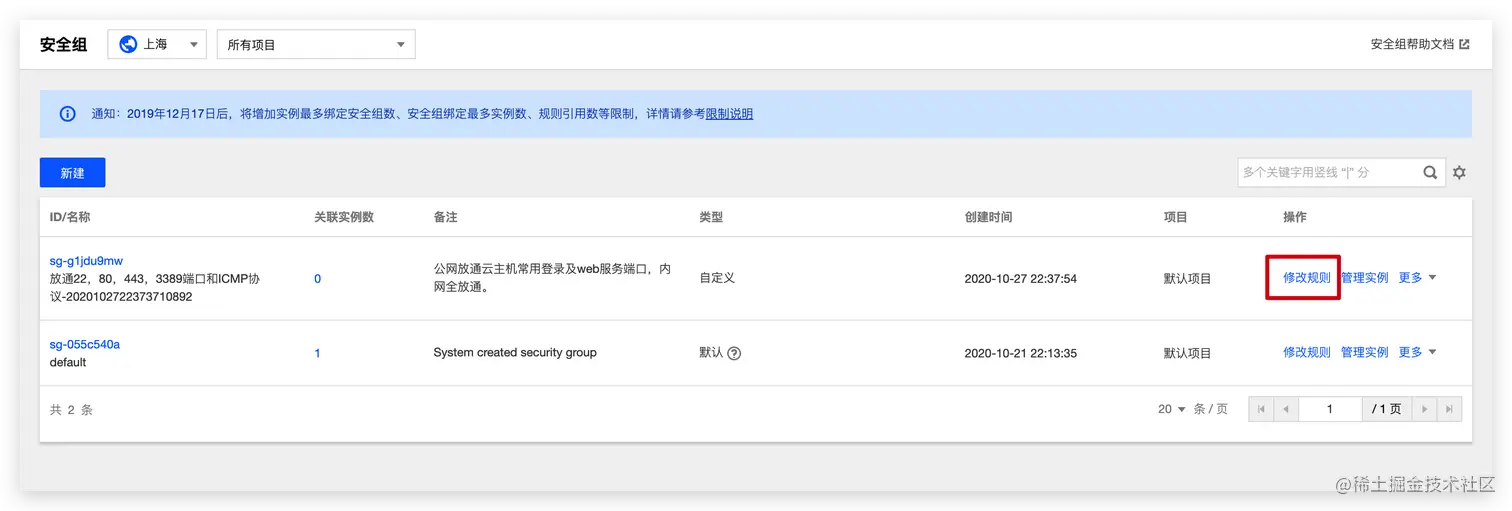Click the 项目 column header
1512x511 pixels.
click(x=1176, y=217)
